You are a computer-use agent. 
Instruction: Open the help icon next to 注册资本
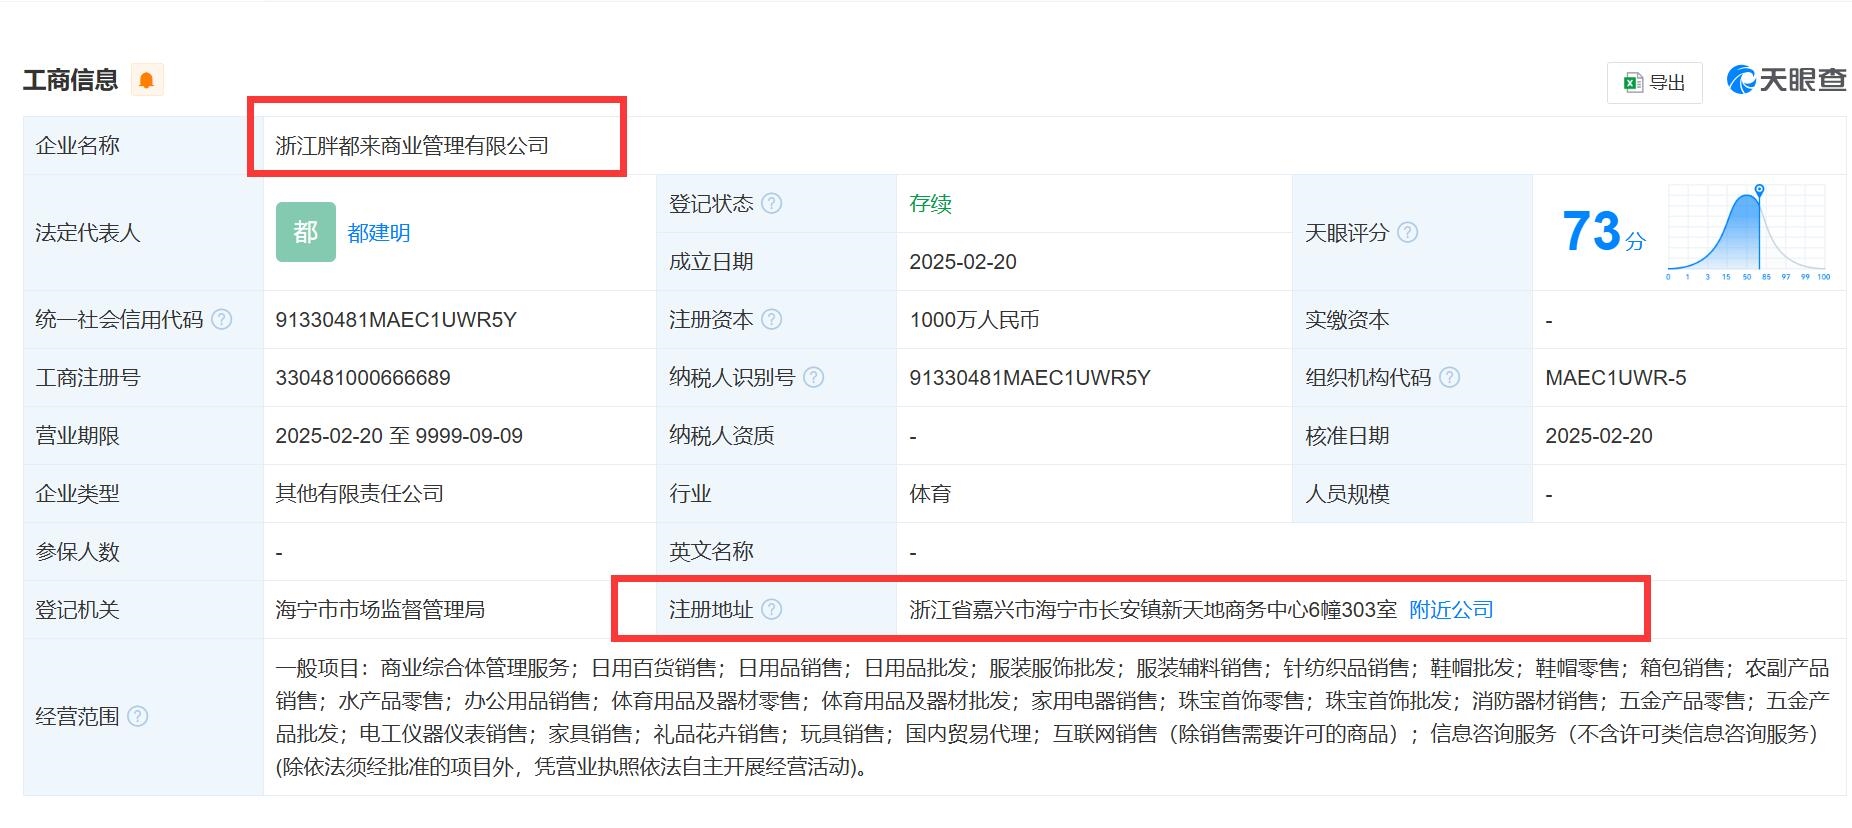click(772, 319)
